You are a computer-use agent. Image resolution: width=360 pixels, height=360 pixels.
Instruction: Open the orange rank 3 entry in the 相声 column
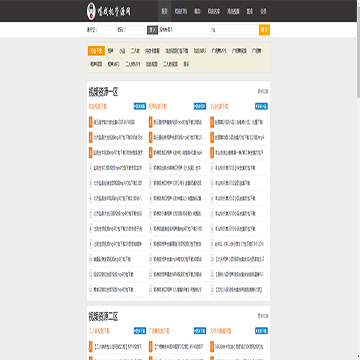(x=177, y=153)
